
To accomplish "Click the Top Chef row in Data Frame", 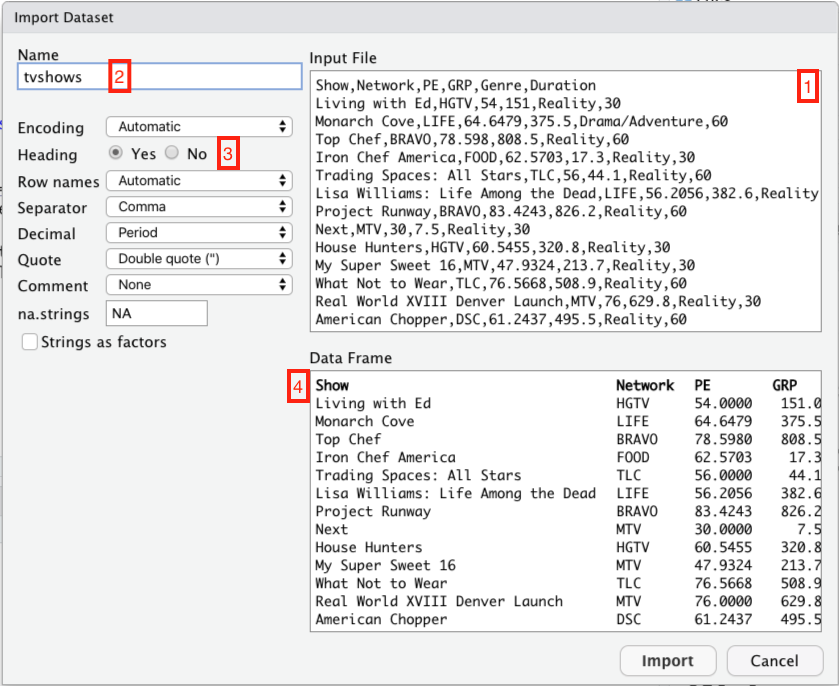I will pyautogui.click(x=348, y=439).
